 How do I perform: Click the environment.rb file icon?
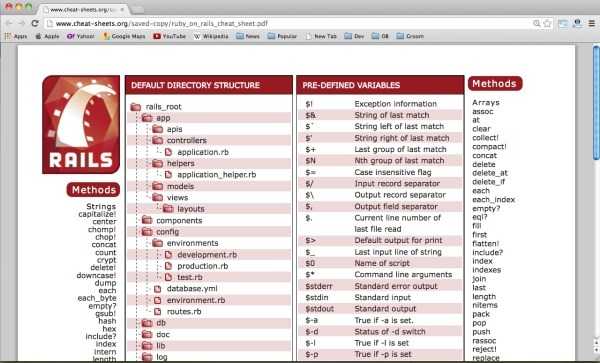[x=158, y=300]
